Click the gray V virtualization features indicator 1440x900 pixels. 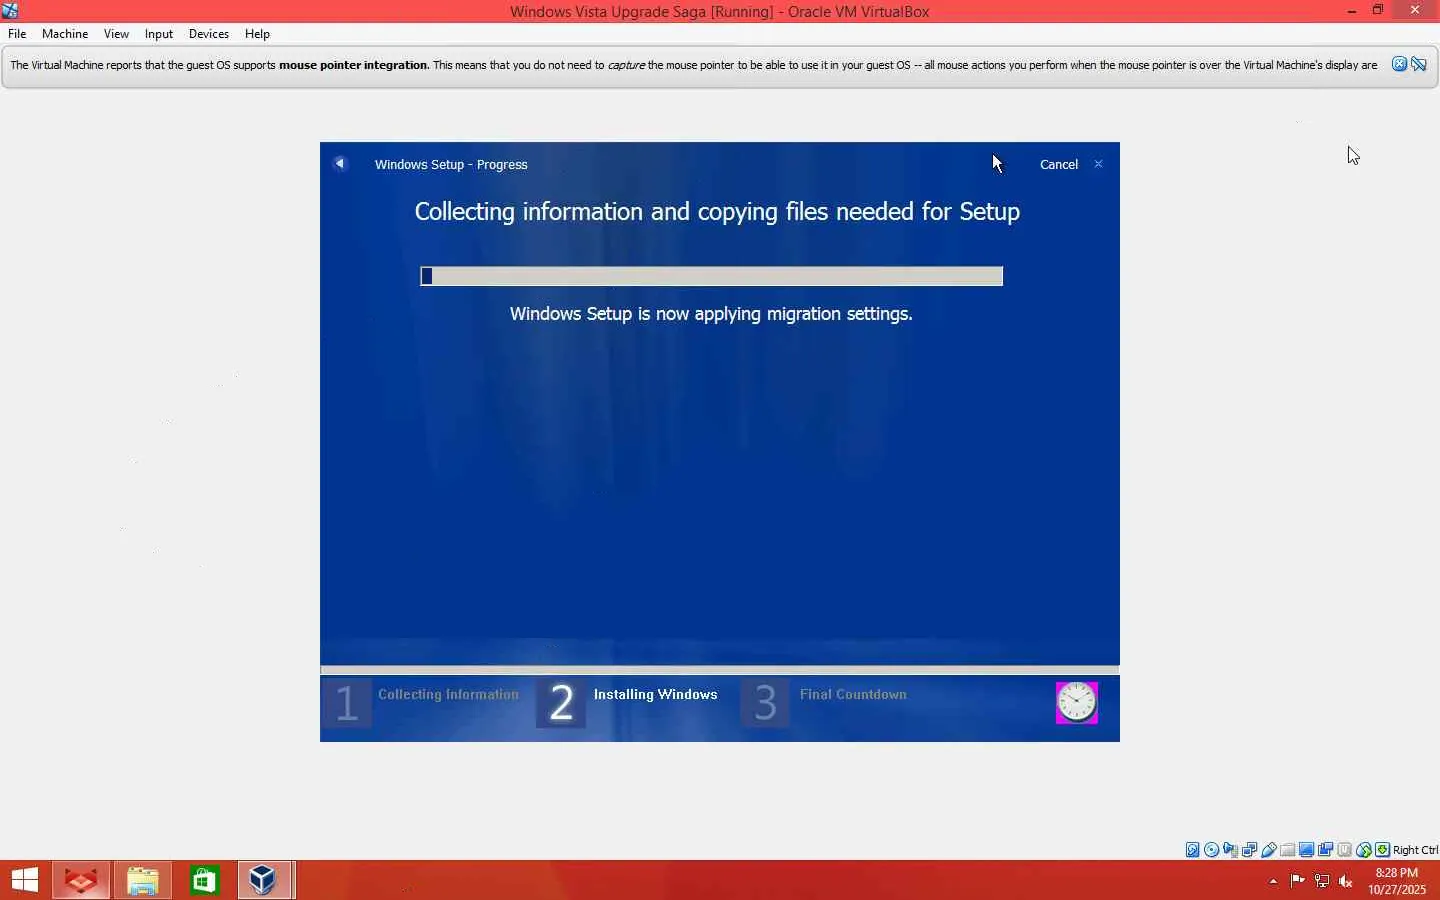(1345, 850)
